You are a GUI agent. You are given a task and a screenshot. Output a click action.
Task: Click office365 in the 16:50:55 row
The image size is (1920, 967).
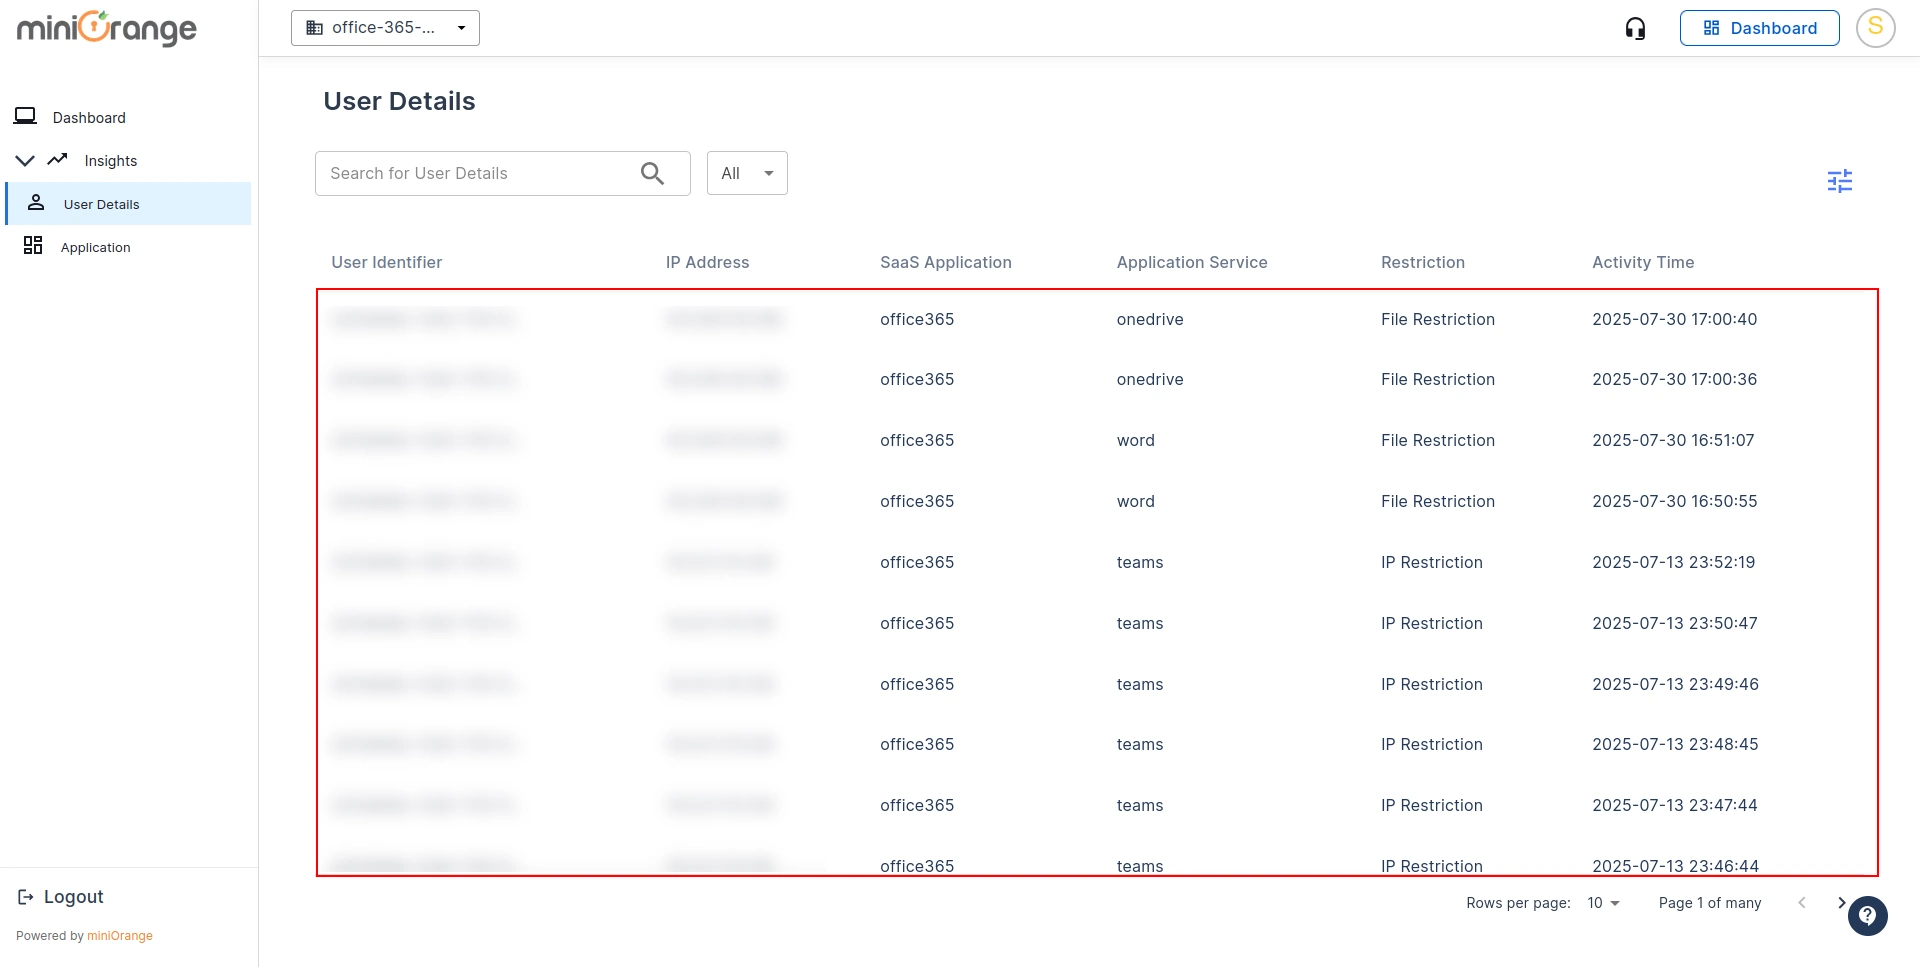pos(916,501)
